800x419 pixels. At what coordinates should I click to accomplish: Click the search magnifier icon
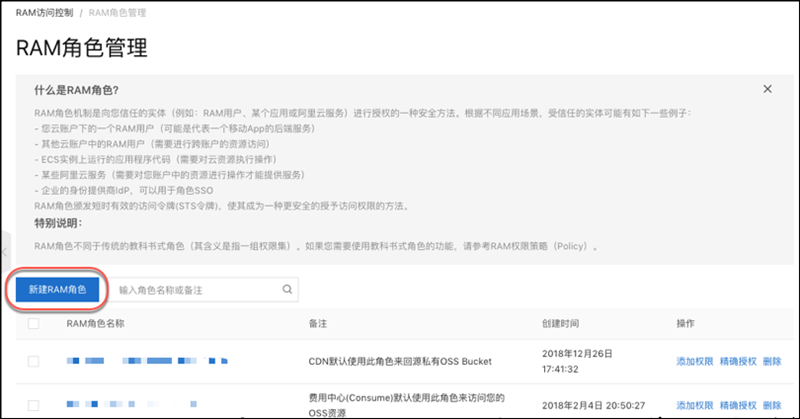click(x=286, y=289)
